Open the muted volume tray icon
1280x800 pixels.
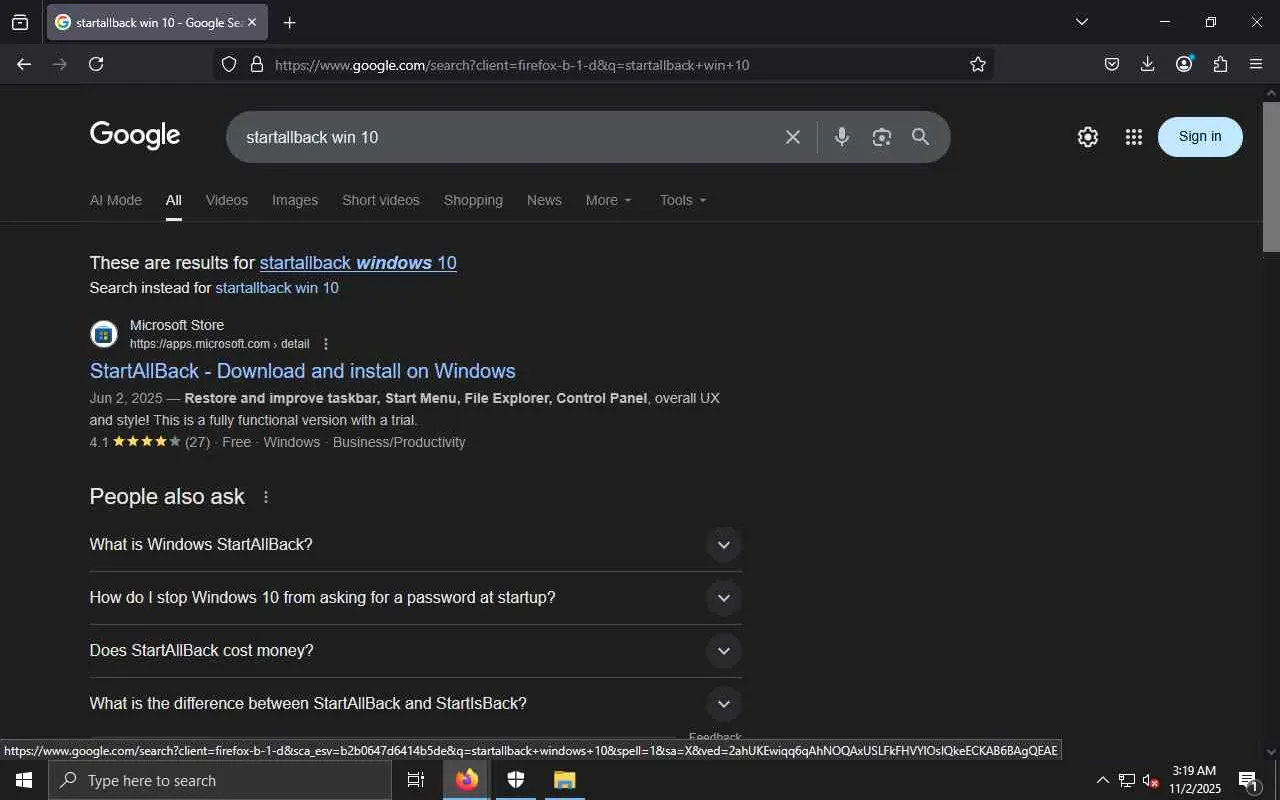[1151, 780]
